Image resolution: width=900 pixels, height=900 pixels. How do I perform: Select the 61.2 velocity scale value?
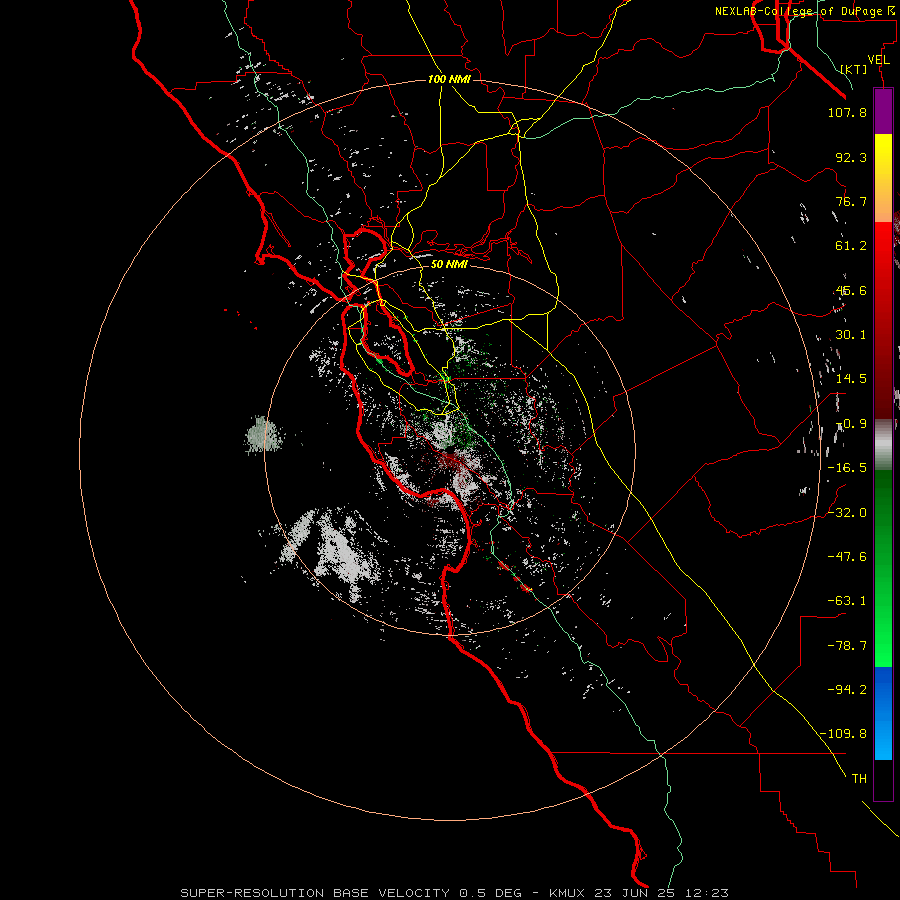851,246
